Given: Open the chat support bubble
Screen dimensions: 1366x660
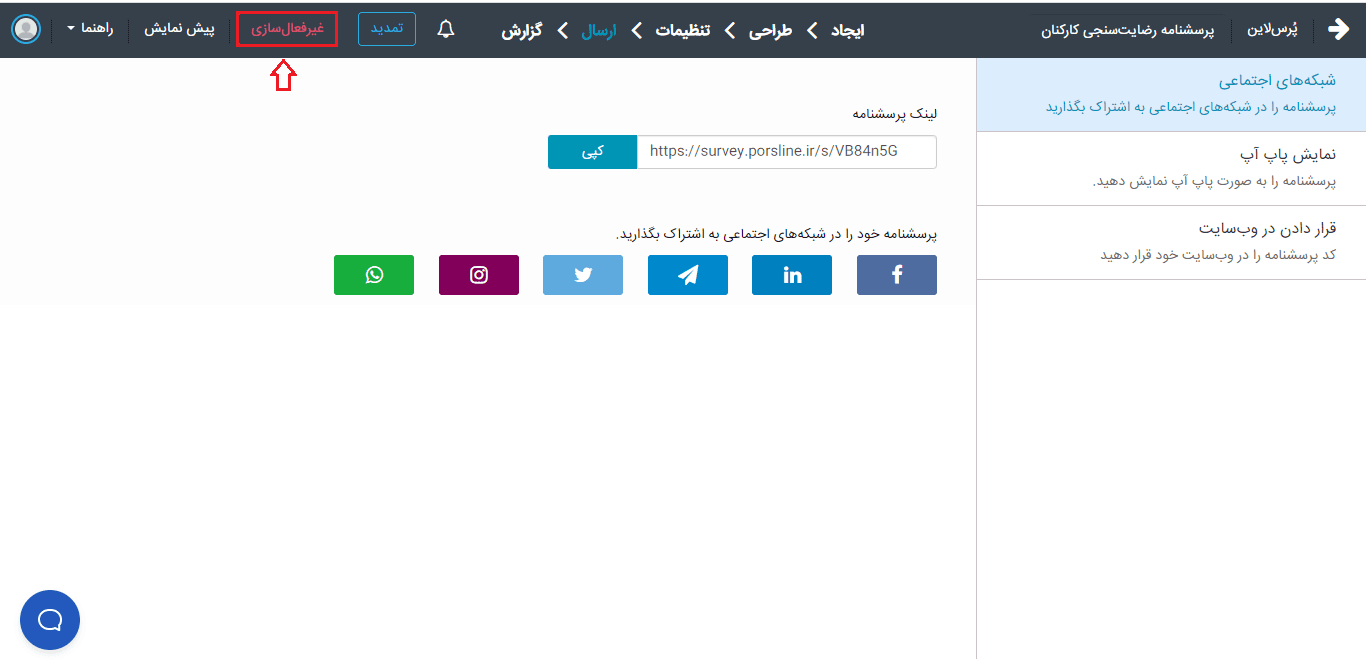Looking at the screenshot, I should coord(50,620).
